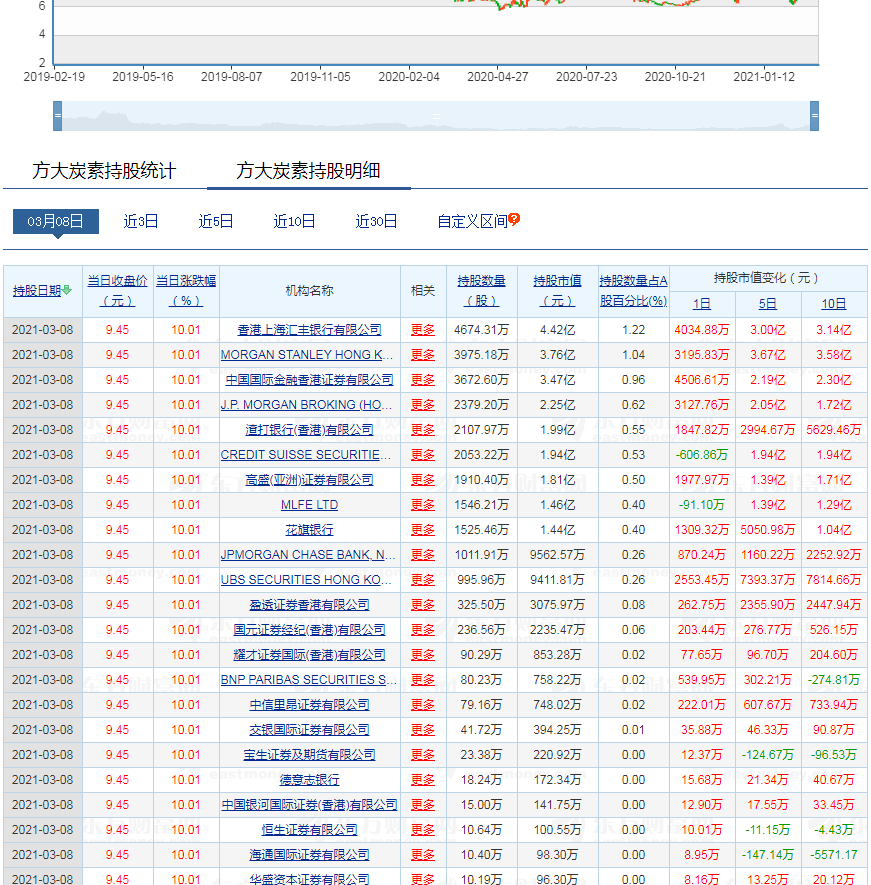Viewport: 871px width, 885px height.
Task: Click the 9562.57万 market value cell
Action: coord(558,555)
